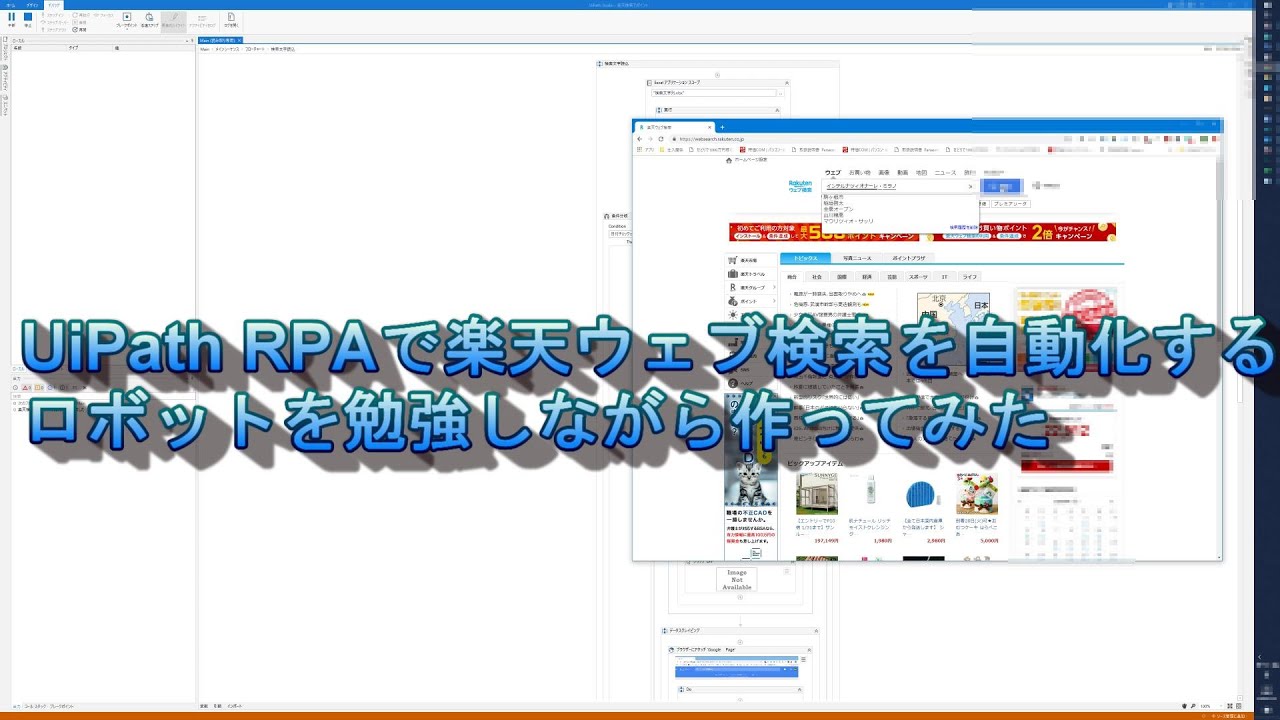Select the 動画 search category
The height and width of the screenshot is (720, 1280).
(903, 173)
